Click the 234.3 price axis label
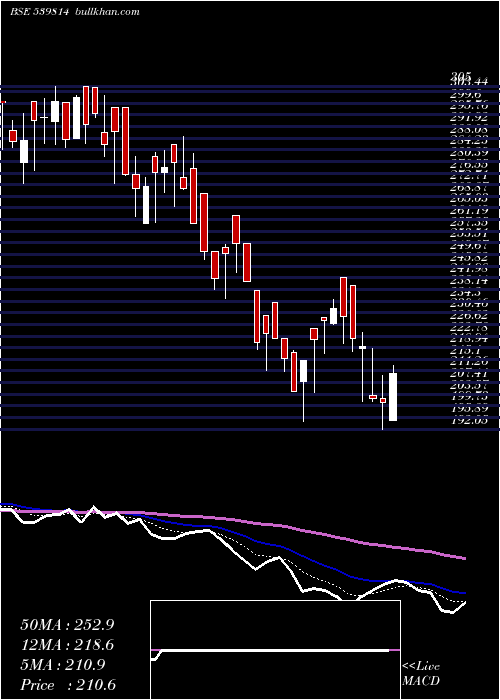 pos(466,292)
